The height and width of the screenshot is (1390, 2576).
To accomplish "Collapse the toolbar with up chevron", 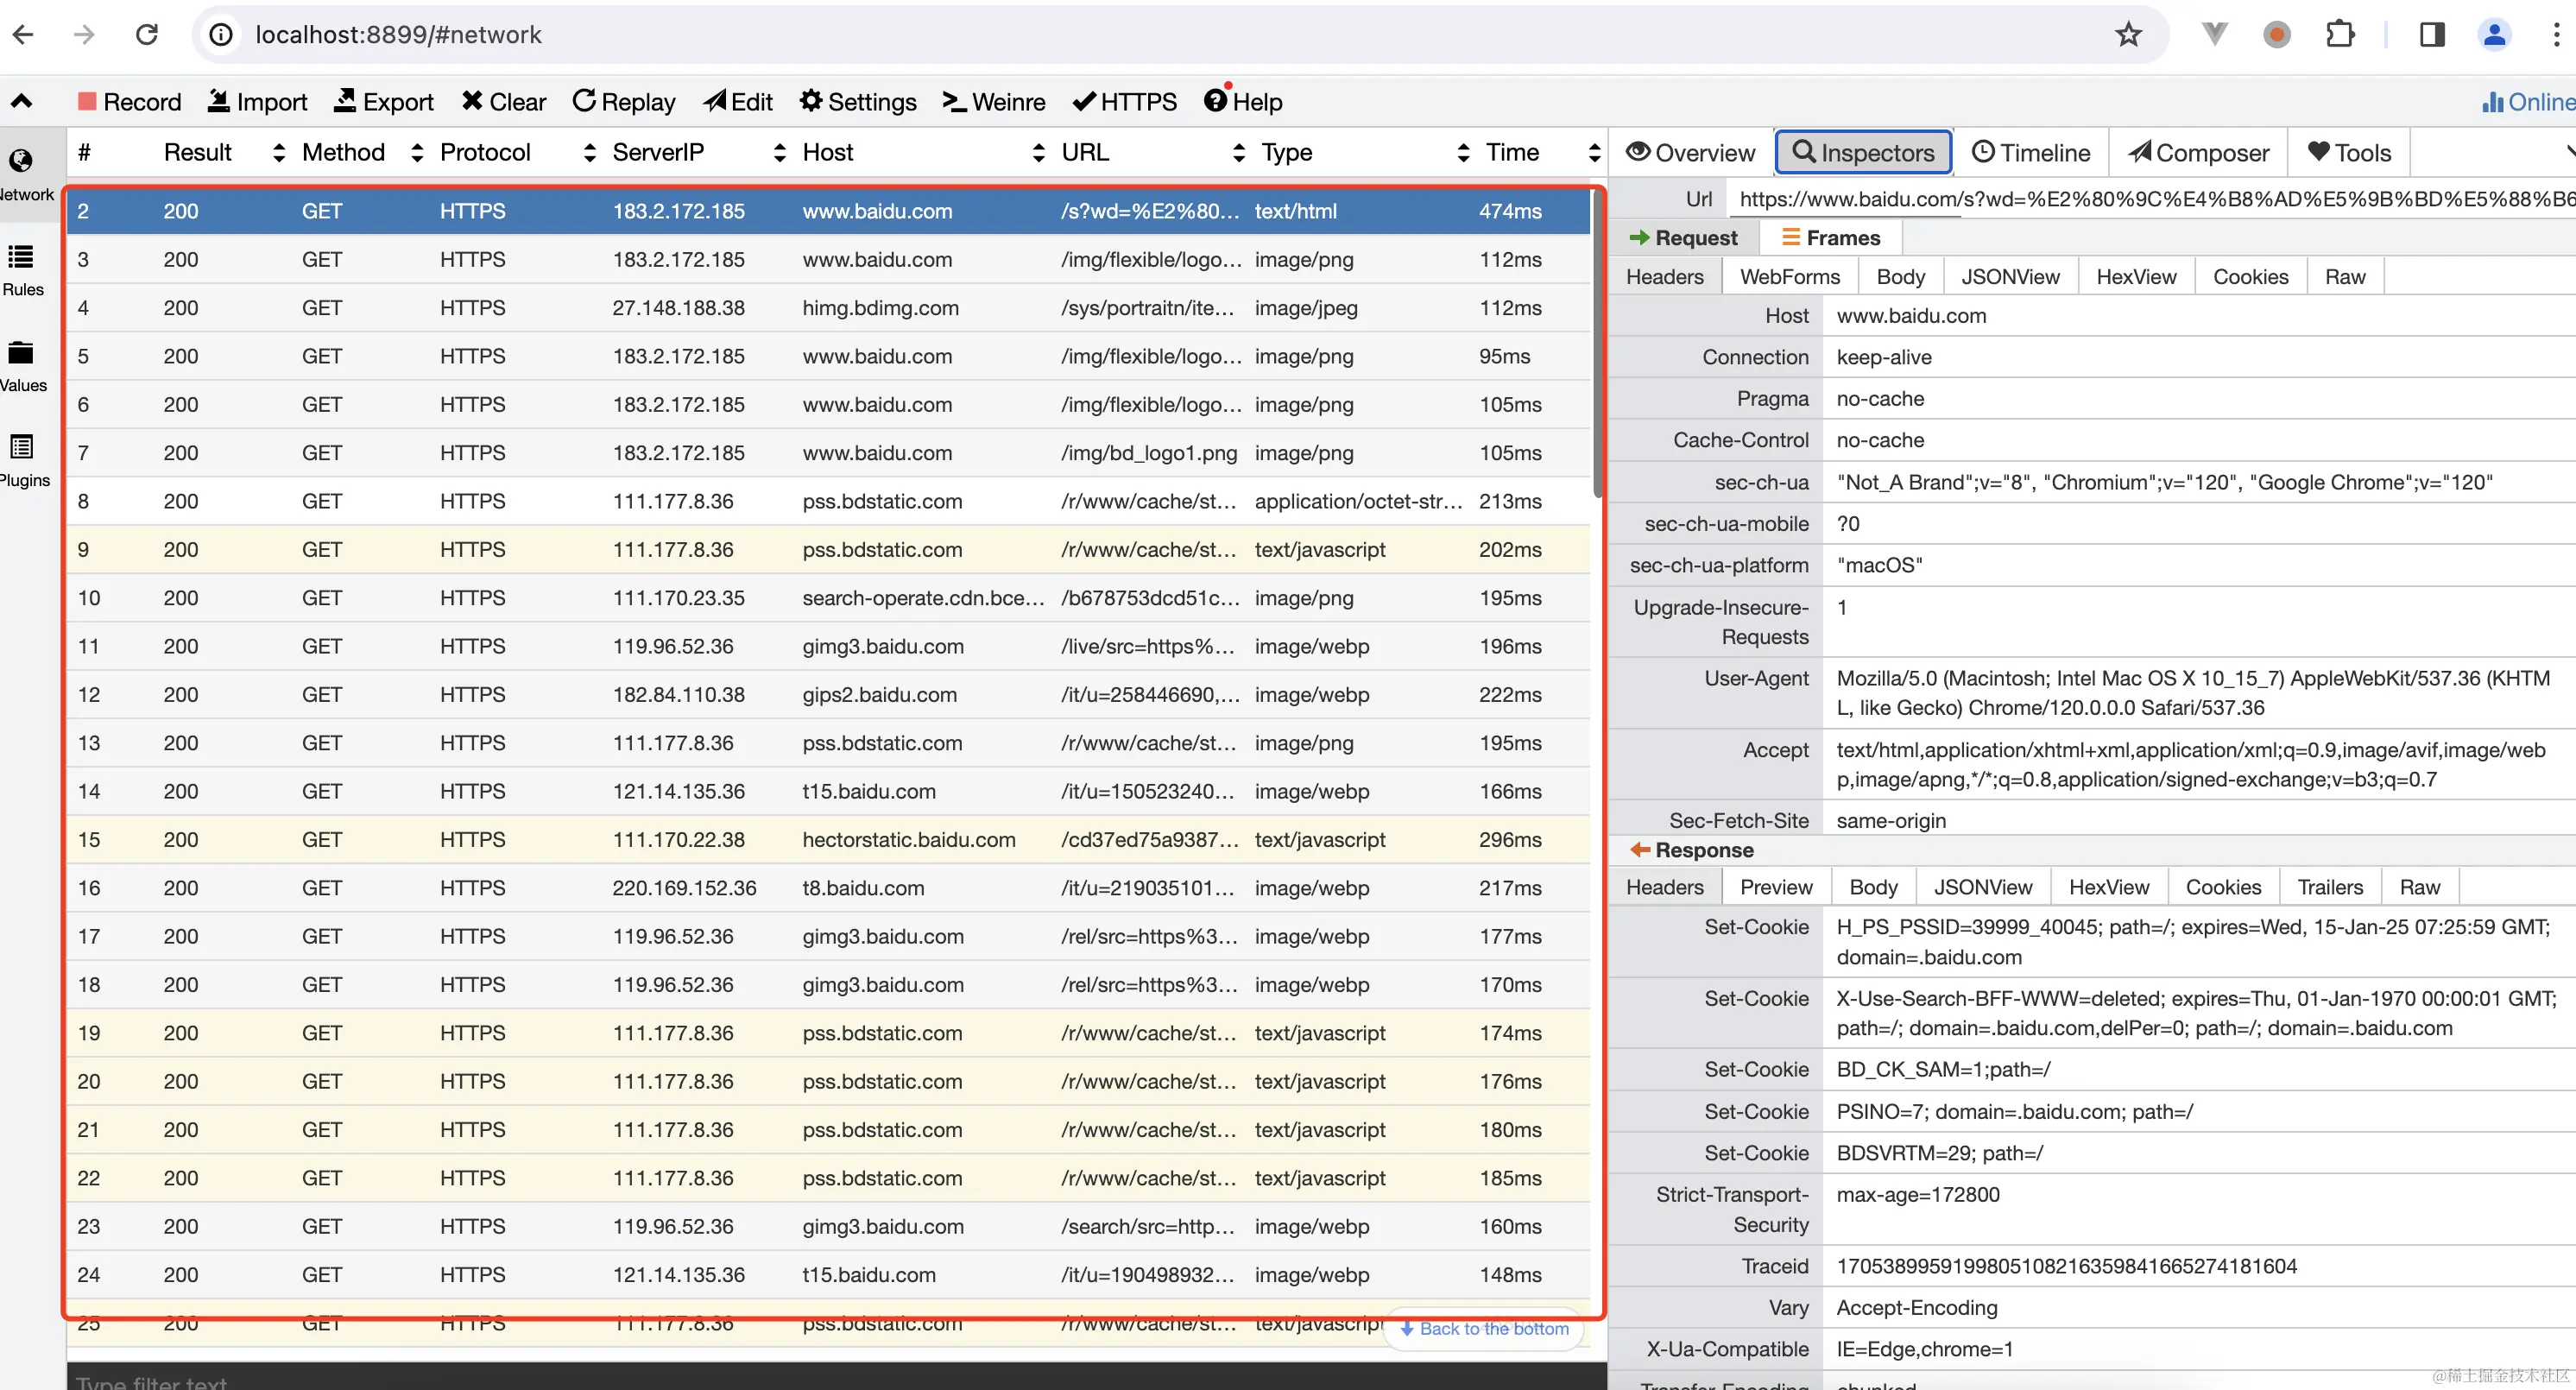I will [x=21, y=101].
